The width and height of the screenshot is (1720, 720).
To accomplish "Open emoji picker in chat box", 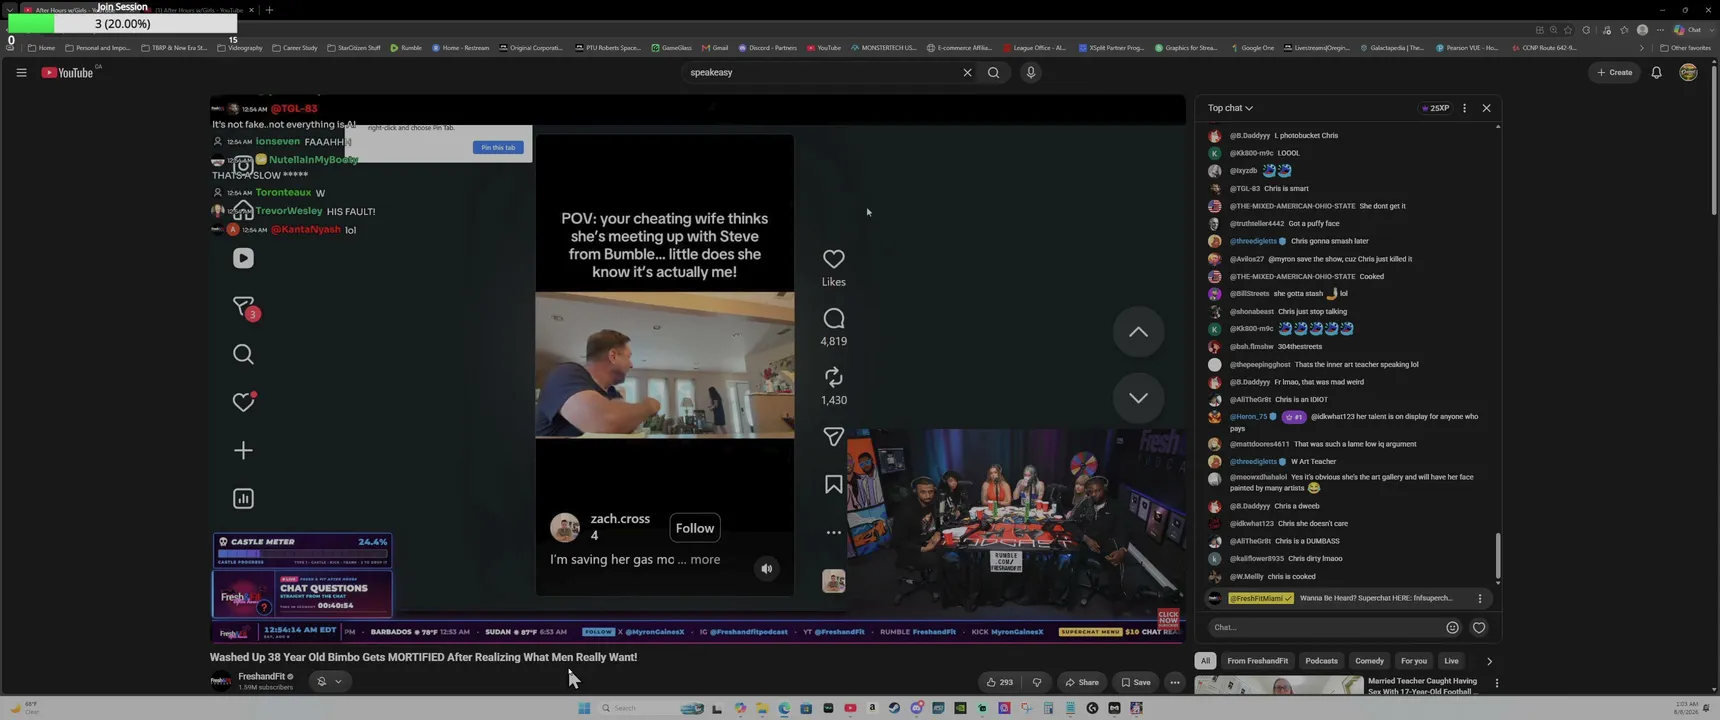I will coord(1452,628).
